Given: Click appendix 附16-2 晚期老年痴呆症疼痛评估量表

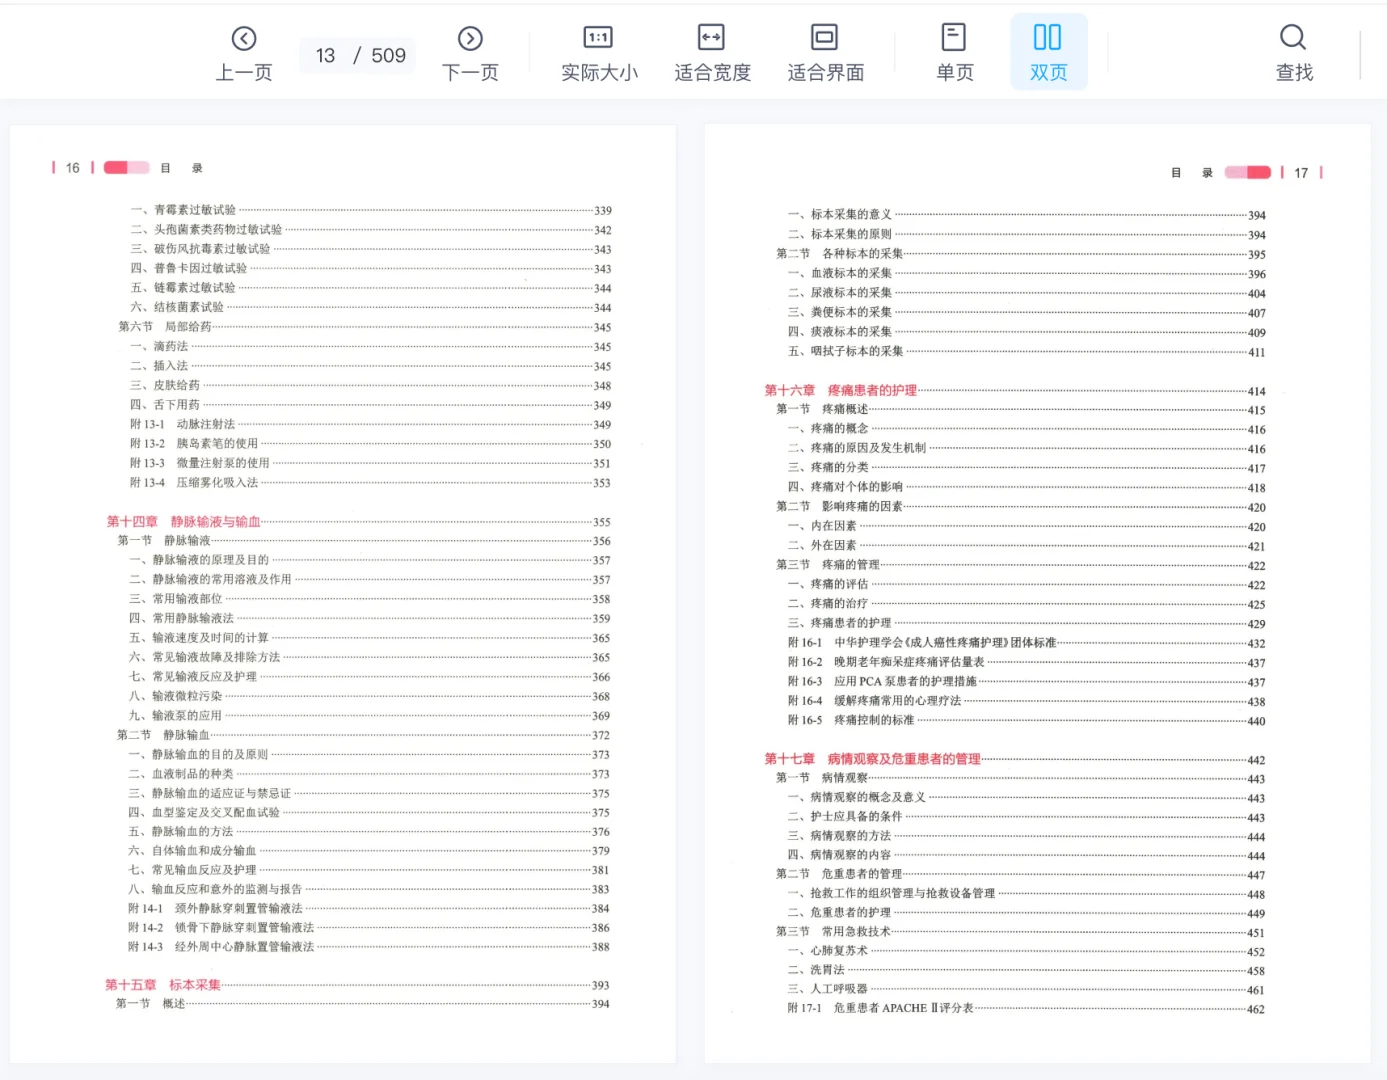Looking at the screenshot, I should pyautogui.click(x=886, y=662).
